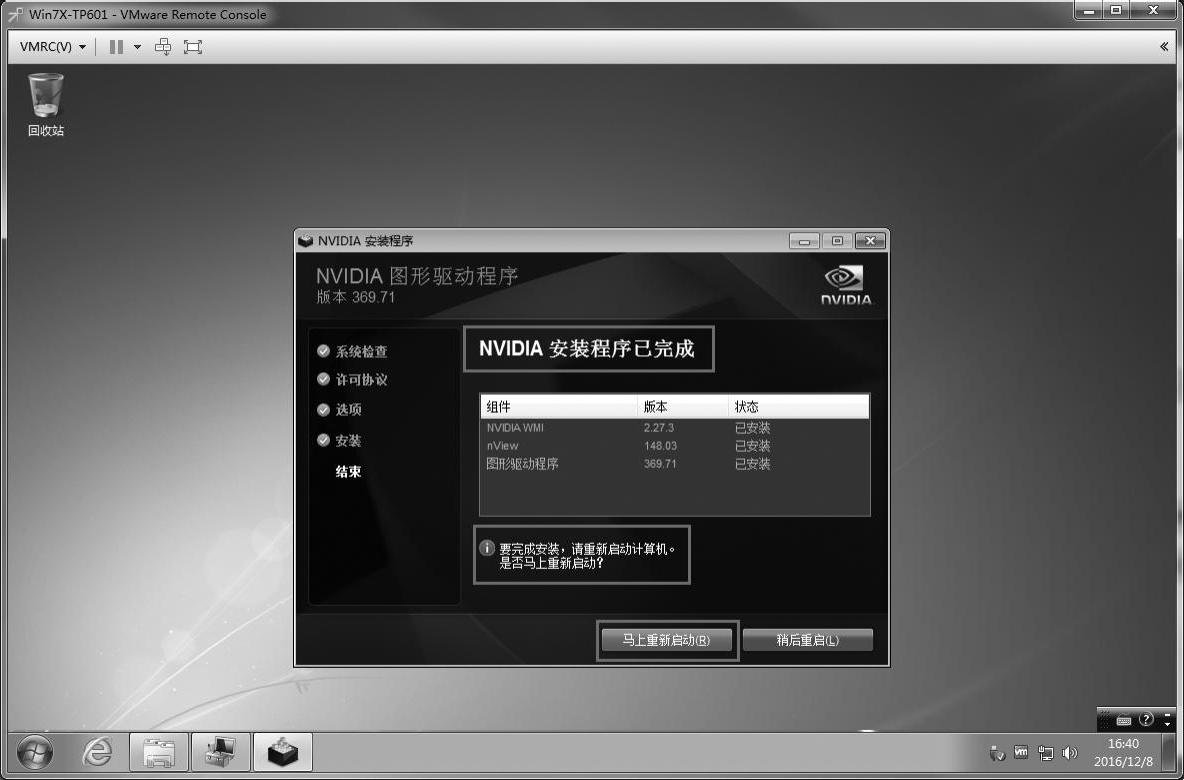Click the NVIDIA logo in installer
Viewport: 1184px width, 780px height.
(846, 285)
